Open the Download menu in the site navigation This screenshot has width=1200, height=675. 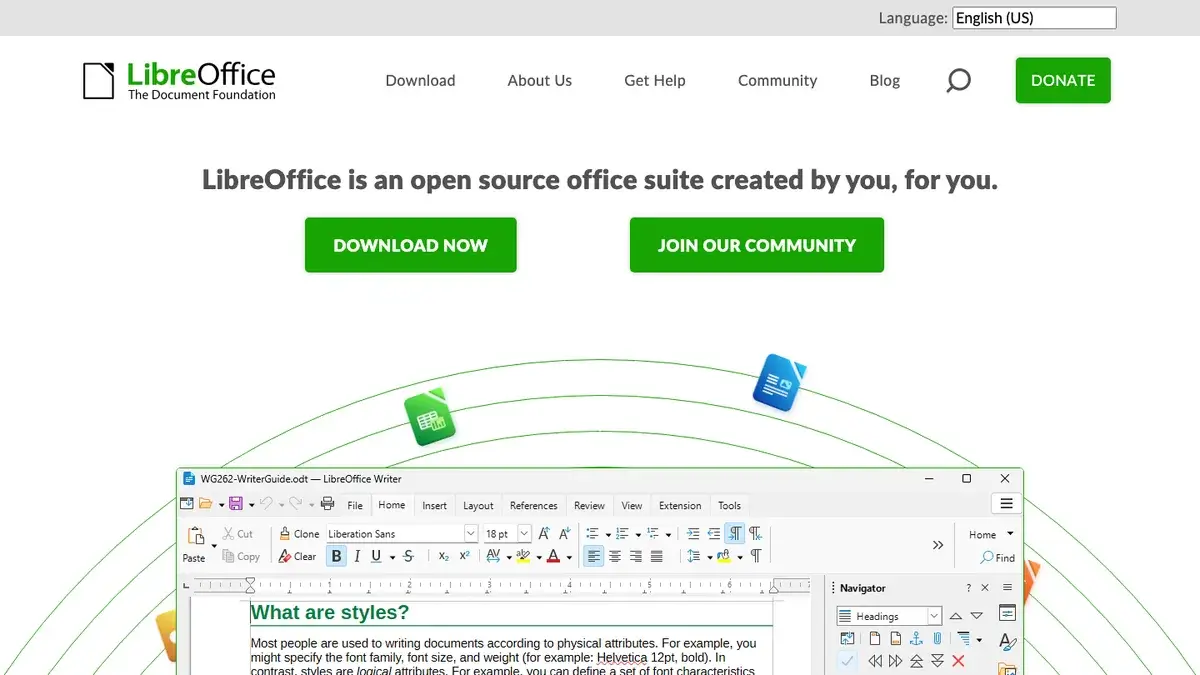(420, 80)
